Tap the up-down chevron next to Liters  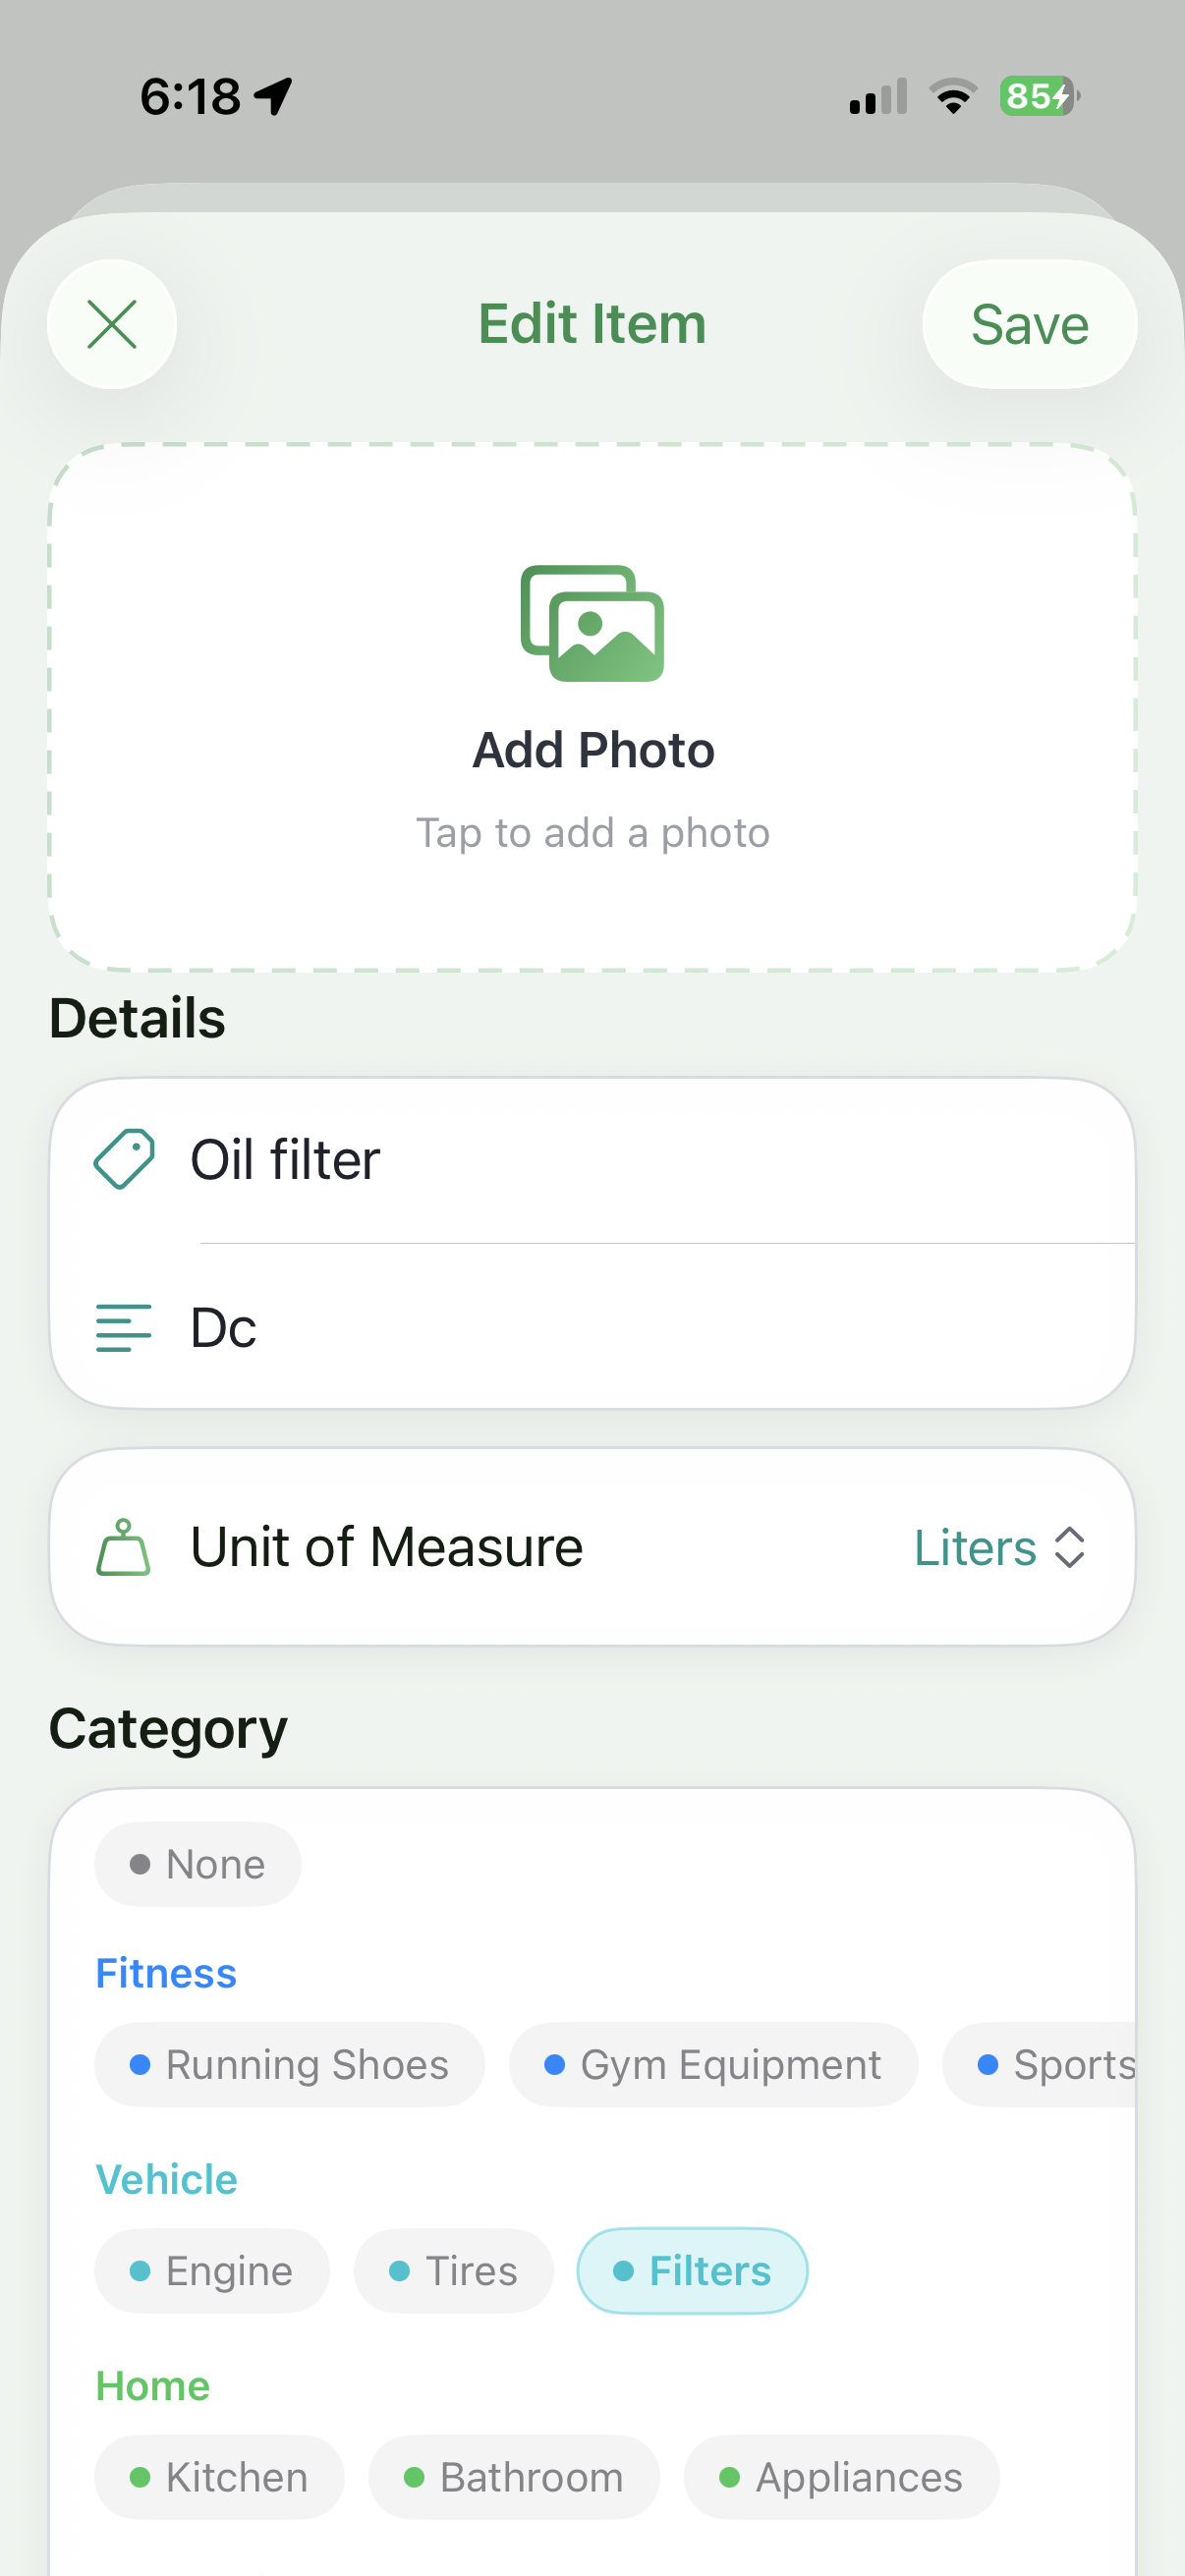tap(1069, 1547)
